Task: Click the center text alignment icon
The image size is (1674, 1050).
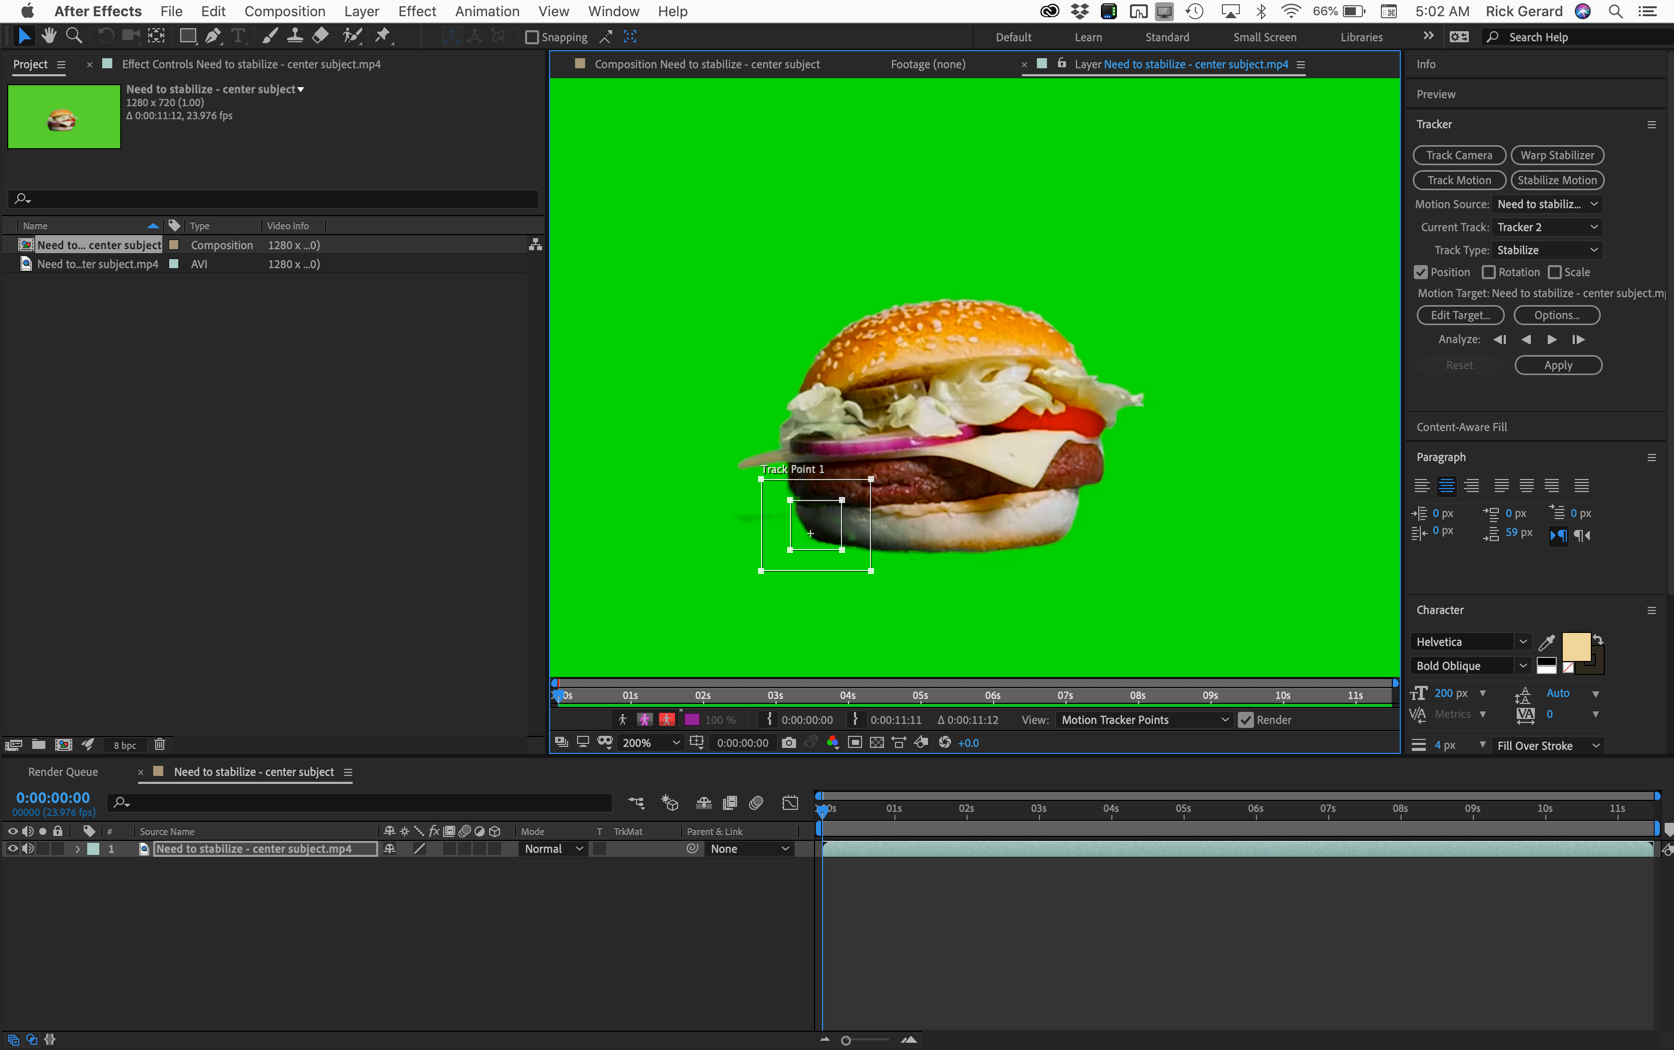Action: click(x=1447, y=486)
